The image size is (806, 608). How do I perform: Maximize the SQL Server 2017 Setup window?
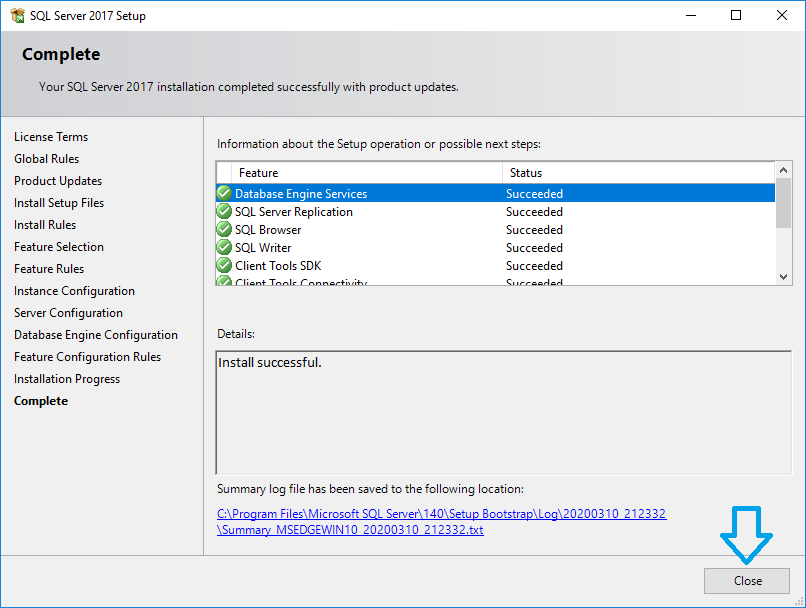[736, 16]
